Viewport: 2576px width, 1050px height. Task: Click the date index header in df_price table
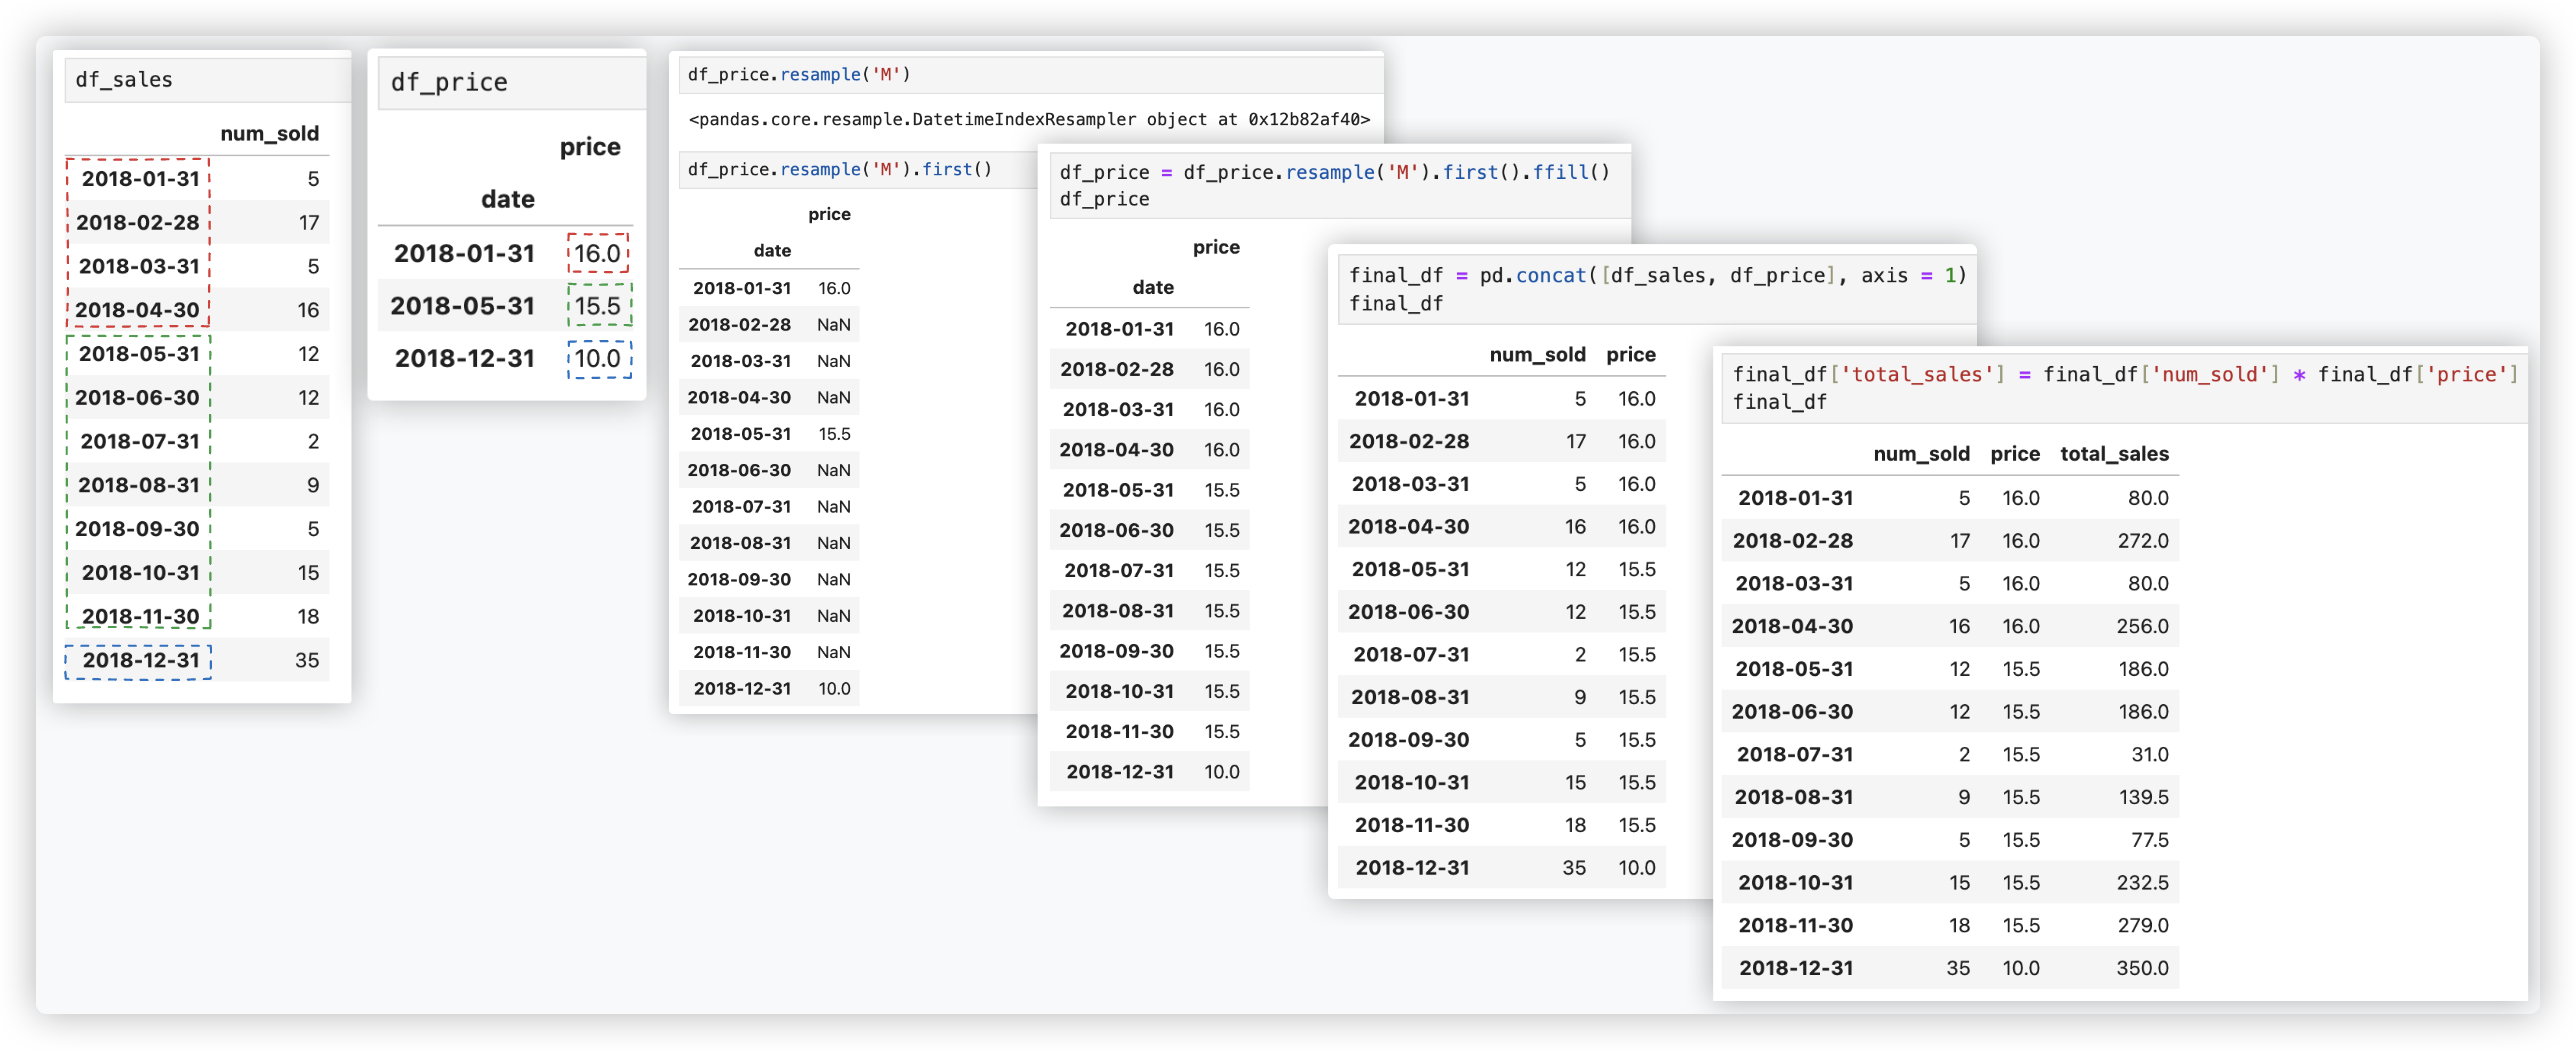pyautogui.click(x=507, y=199)
